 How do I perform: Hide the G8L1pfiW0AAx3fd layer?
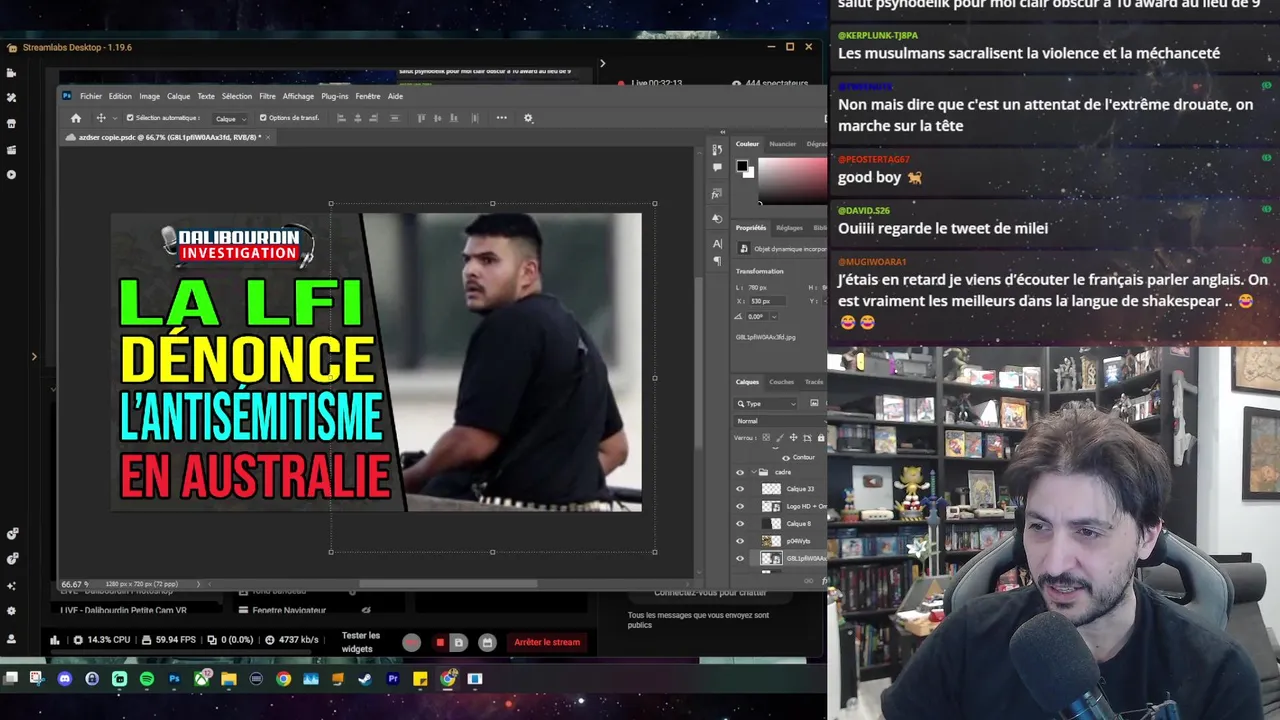(740, 559)
